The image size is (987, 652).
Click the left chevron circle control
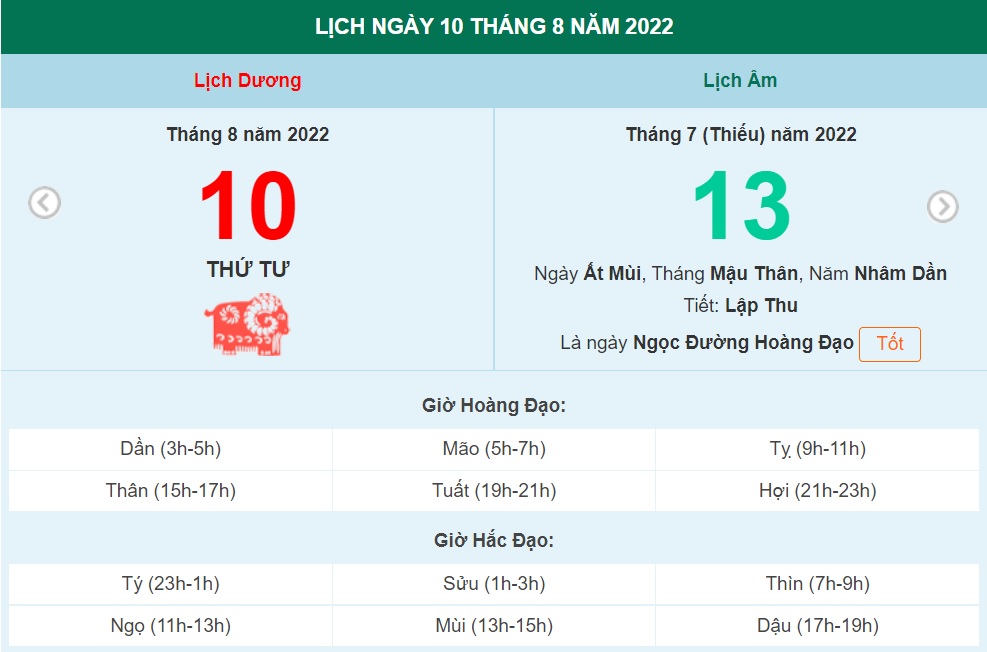[x=43, y=203]
